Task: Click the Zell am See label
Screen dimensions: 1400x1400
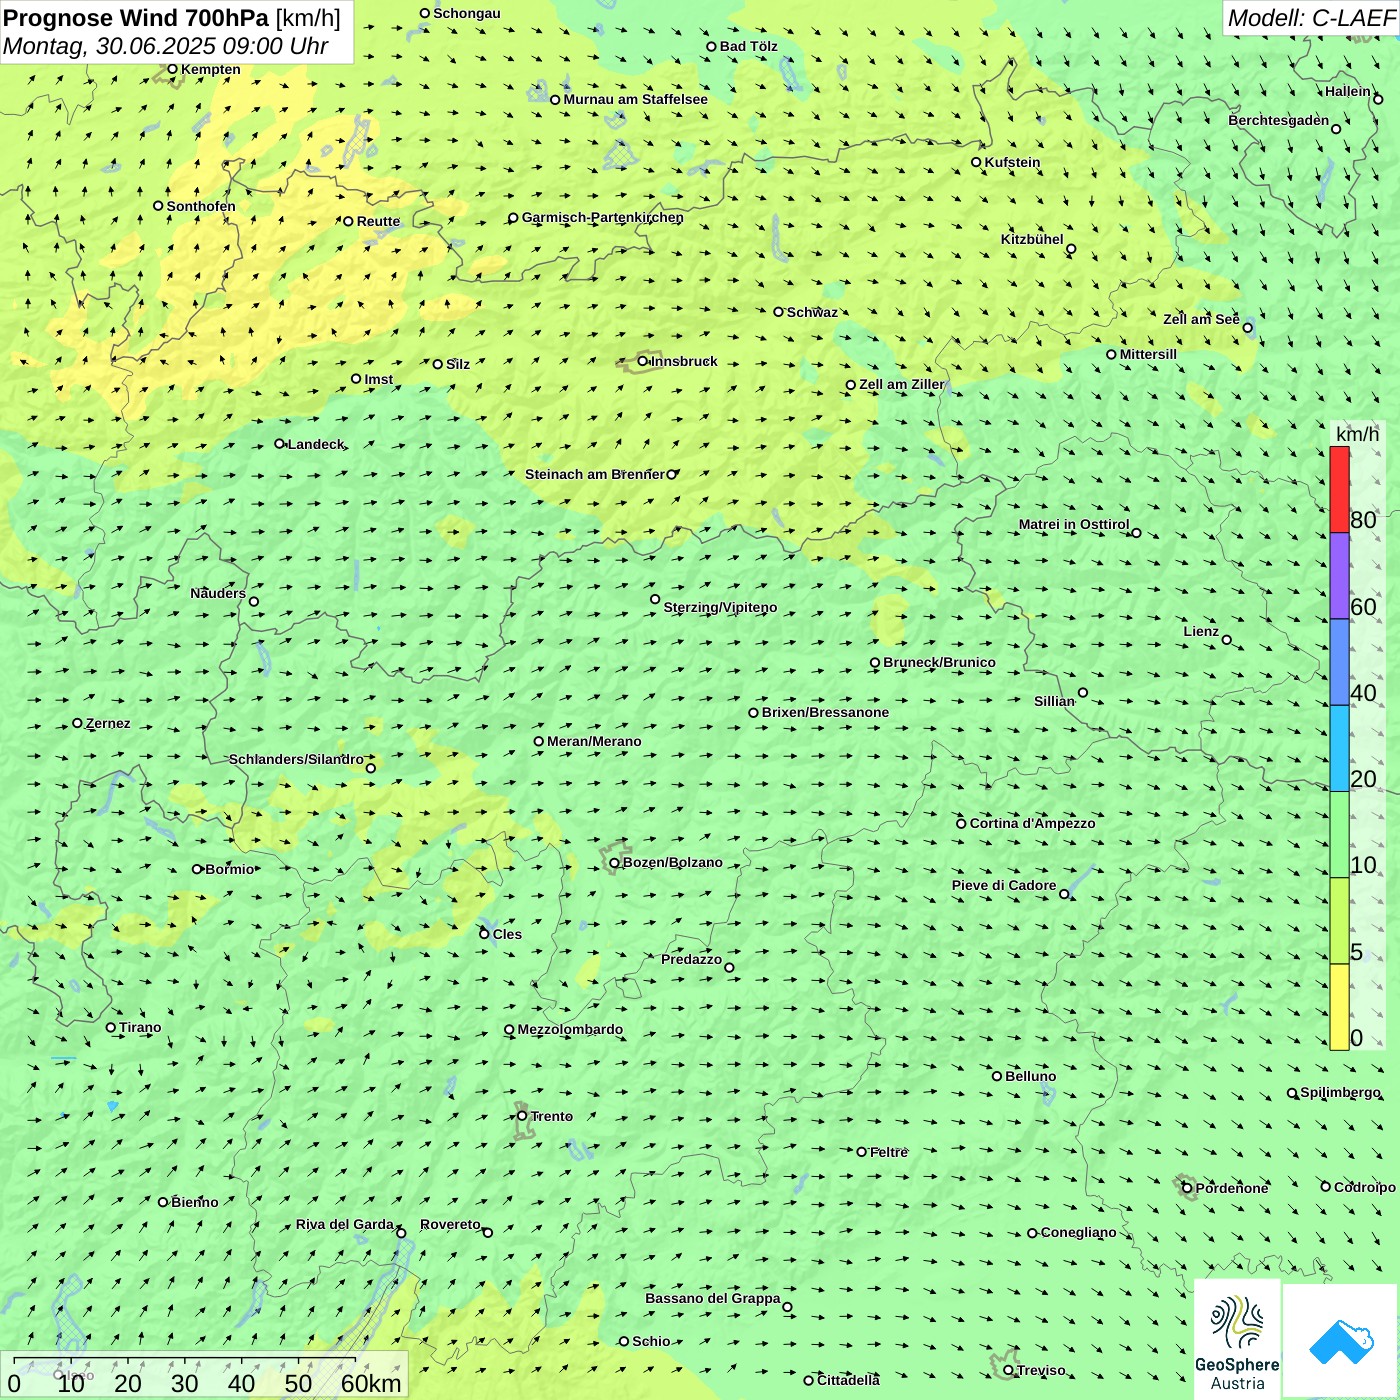Action: [x=1201, y=319]
